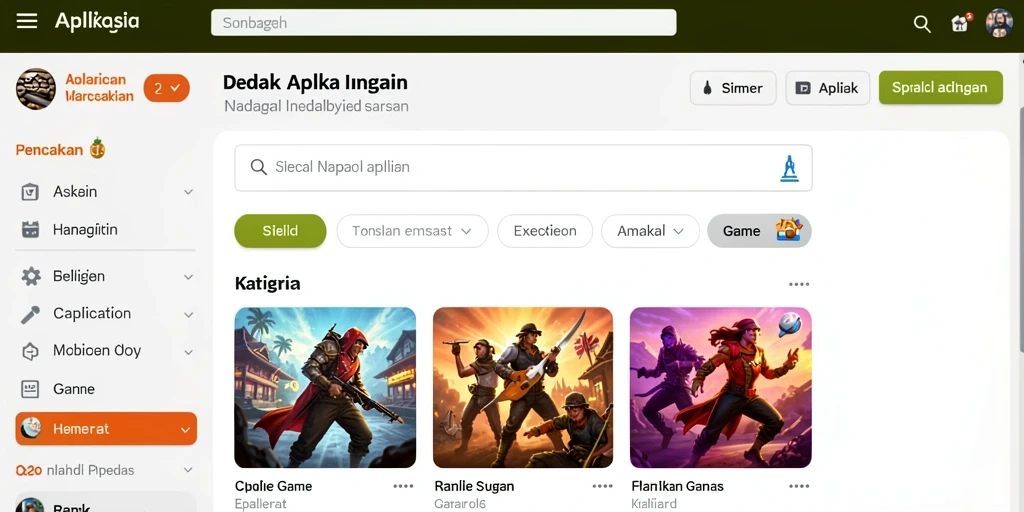Click the Katigria heading text
Screen dimensions: 1024x512
(267, 283)
